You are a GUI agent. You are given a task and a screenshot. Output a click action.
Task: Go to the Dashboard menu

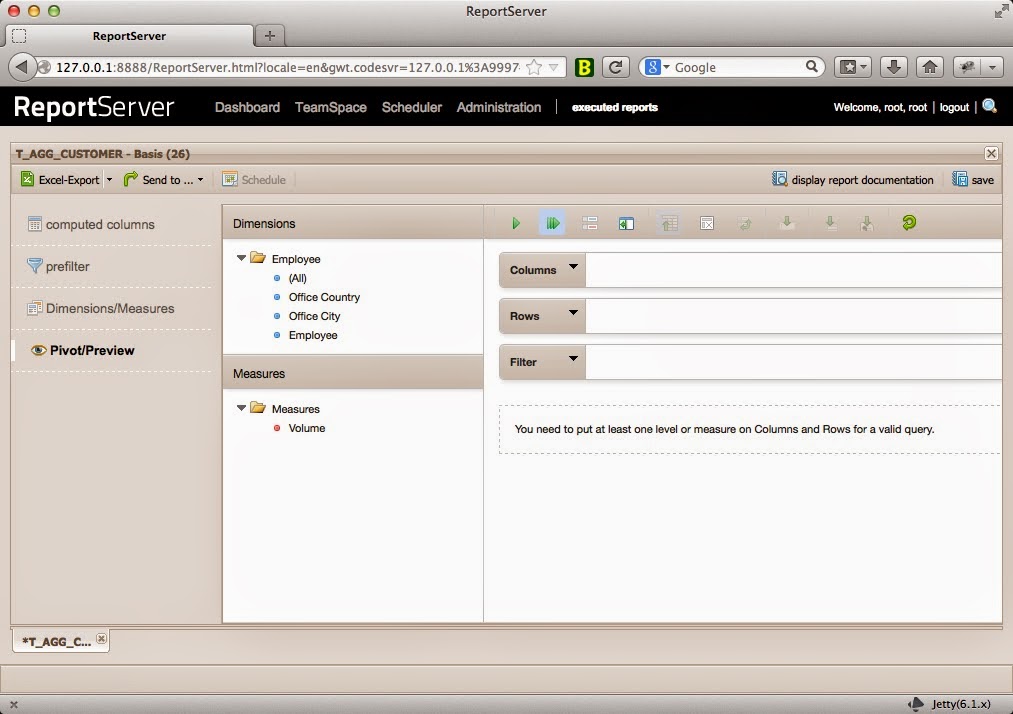pyautogui.click(x=247, y=107)
